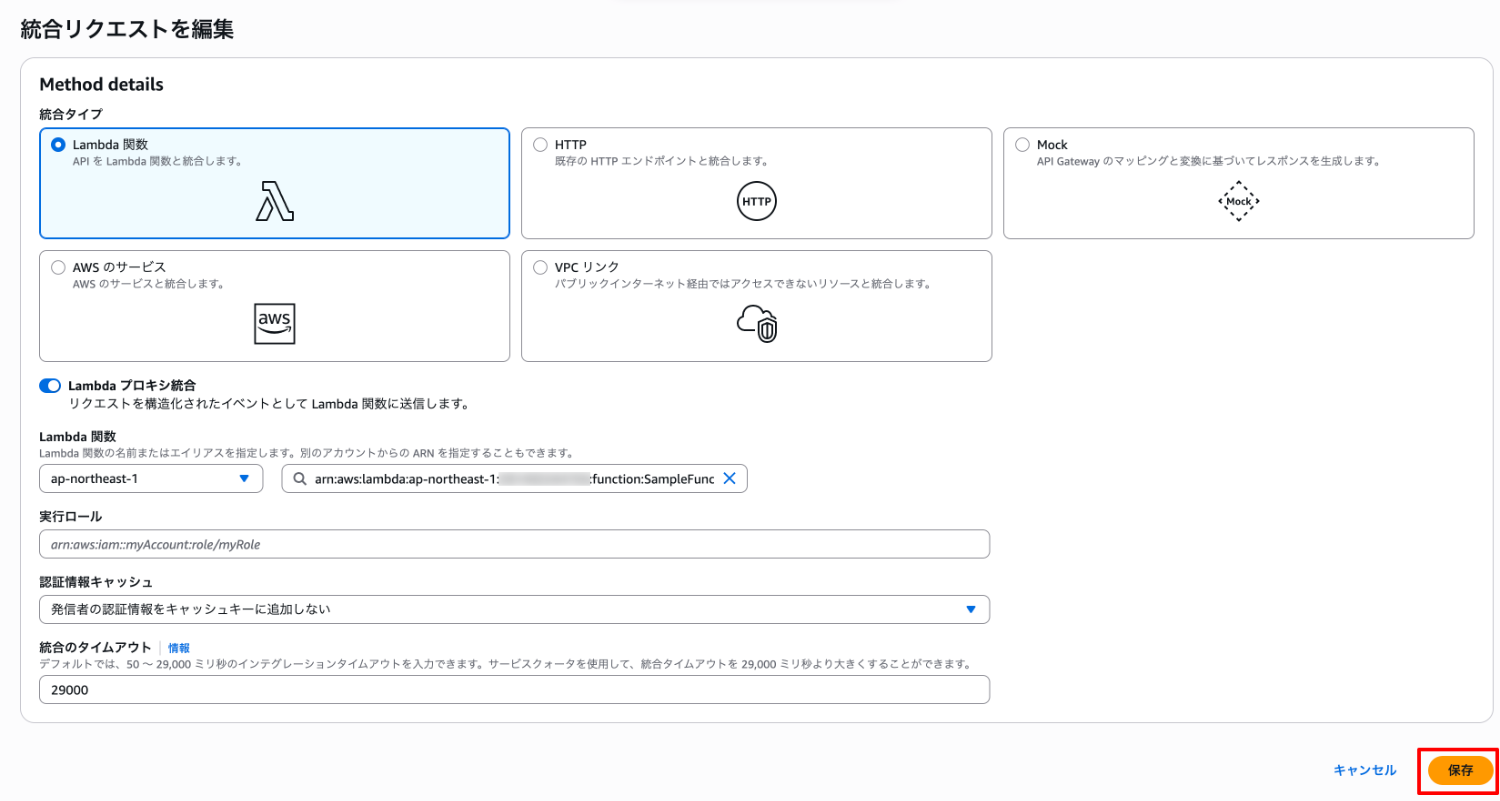Select the Mock integration type radio
The image size is (1500, 801).
(x=1023, y=145)
